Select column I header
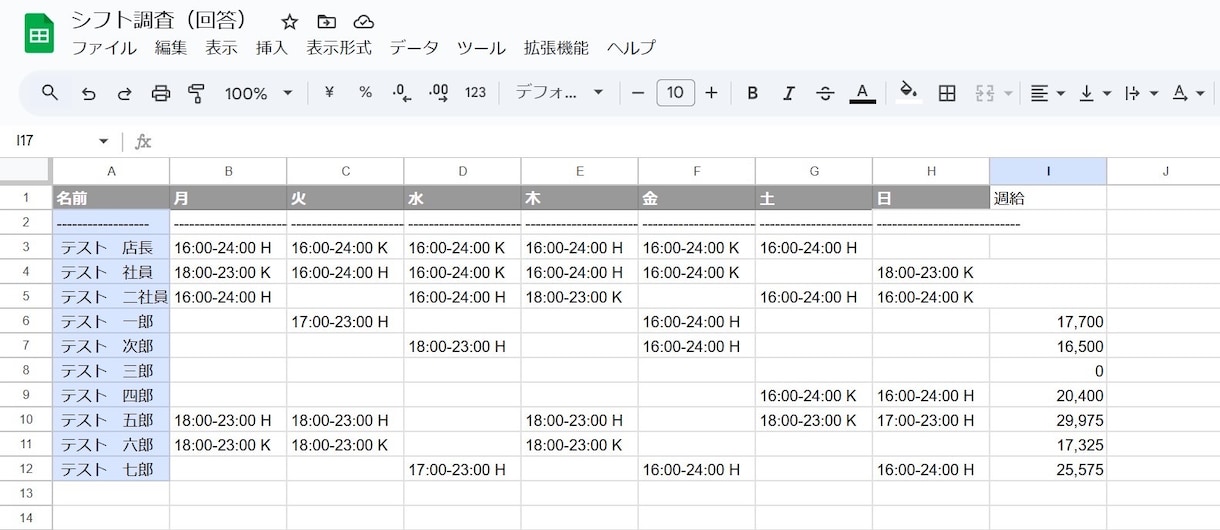Screen dimensions: 1220x530 [x=1048, y=171]
